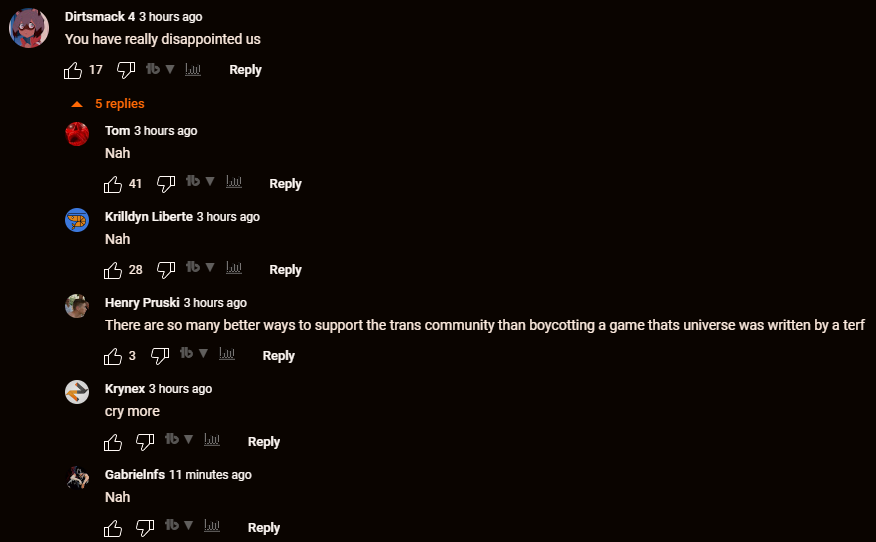Open dislike-count dropdown arrow on Dirtsmack 4's comment
The width and height of the screenshot is (876, 542).
coord(170,69)
